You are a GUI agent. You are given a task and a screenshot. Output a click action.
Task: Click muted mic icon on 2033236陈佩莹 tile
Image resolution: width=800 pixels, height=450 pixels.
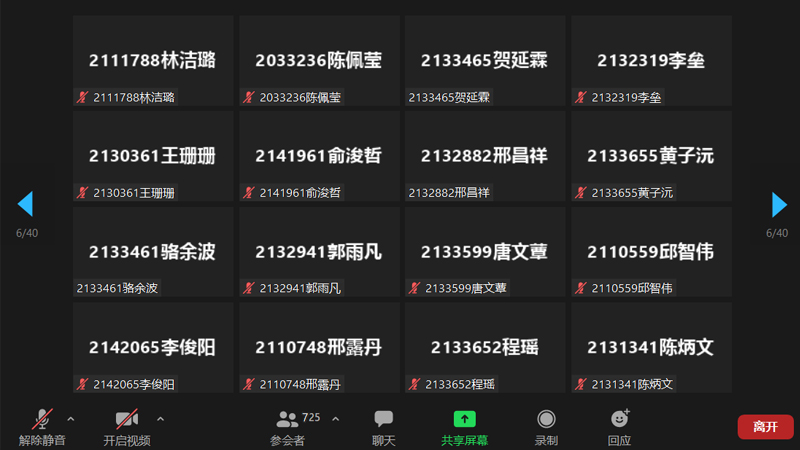248,97
